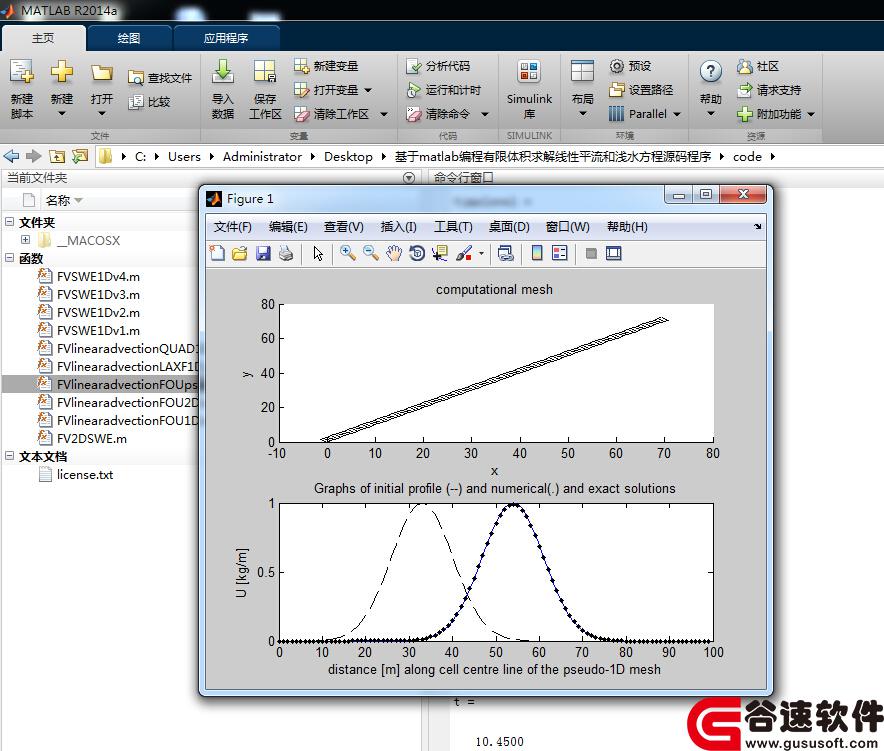
Task: Click Show Plot Tools and Dock icon
Action: [x=613, y=253]
